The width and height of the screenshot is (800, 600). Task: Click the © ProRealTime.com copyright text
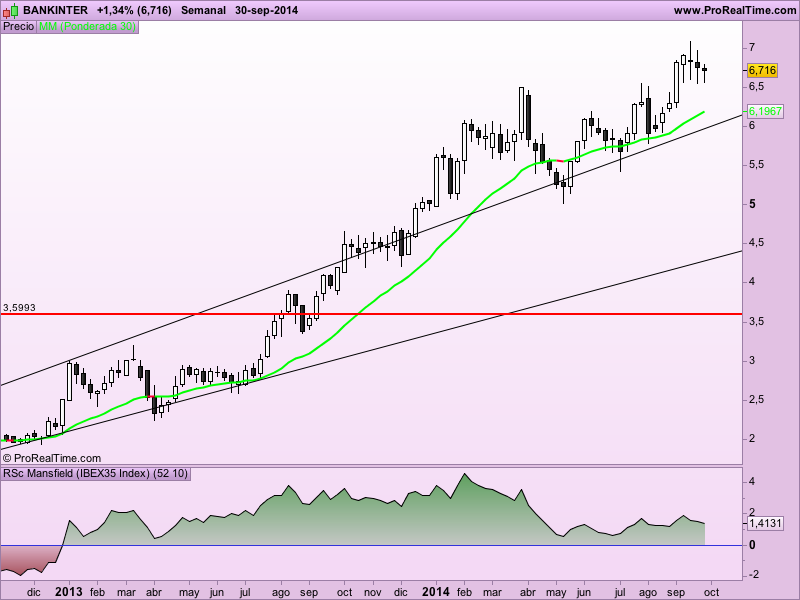pyautogui.click(x=52, y=458)
